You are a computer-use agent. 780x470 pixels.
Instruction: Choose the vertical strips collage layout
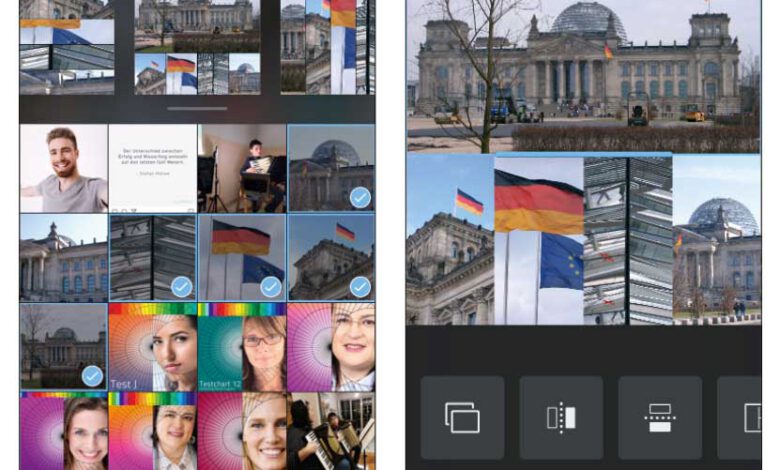(328, 47)
